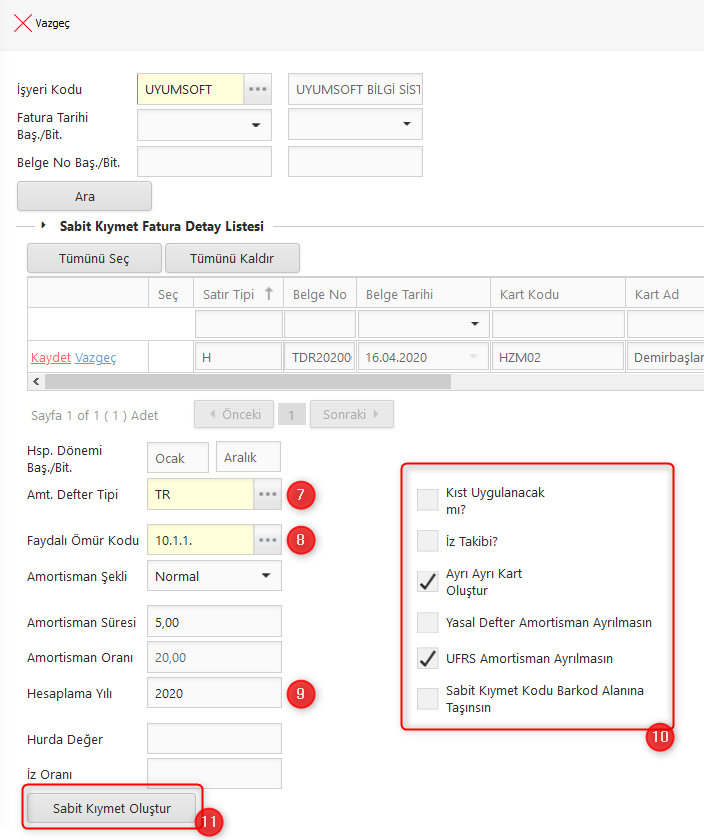Collapse Sabit Kıymet Fatura Detay Listesi section

(44, 226)
